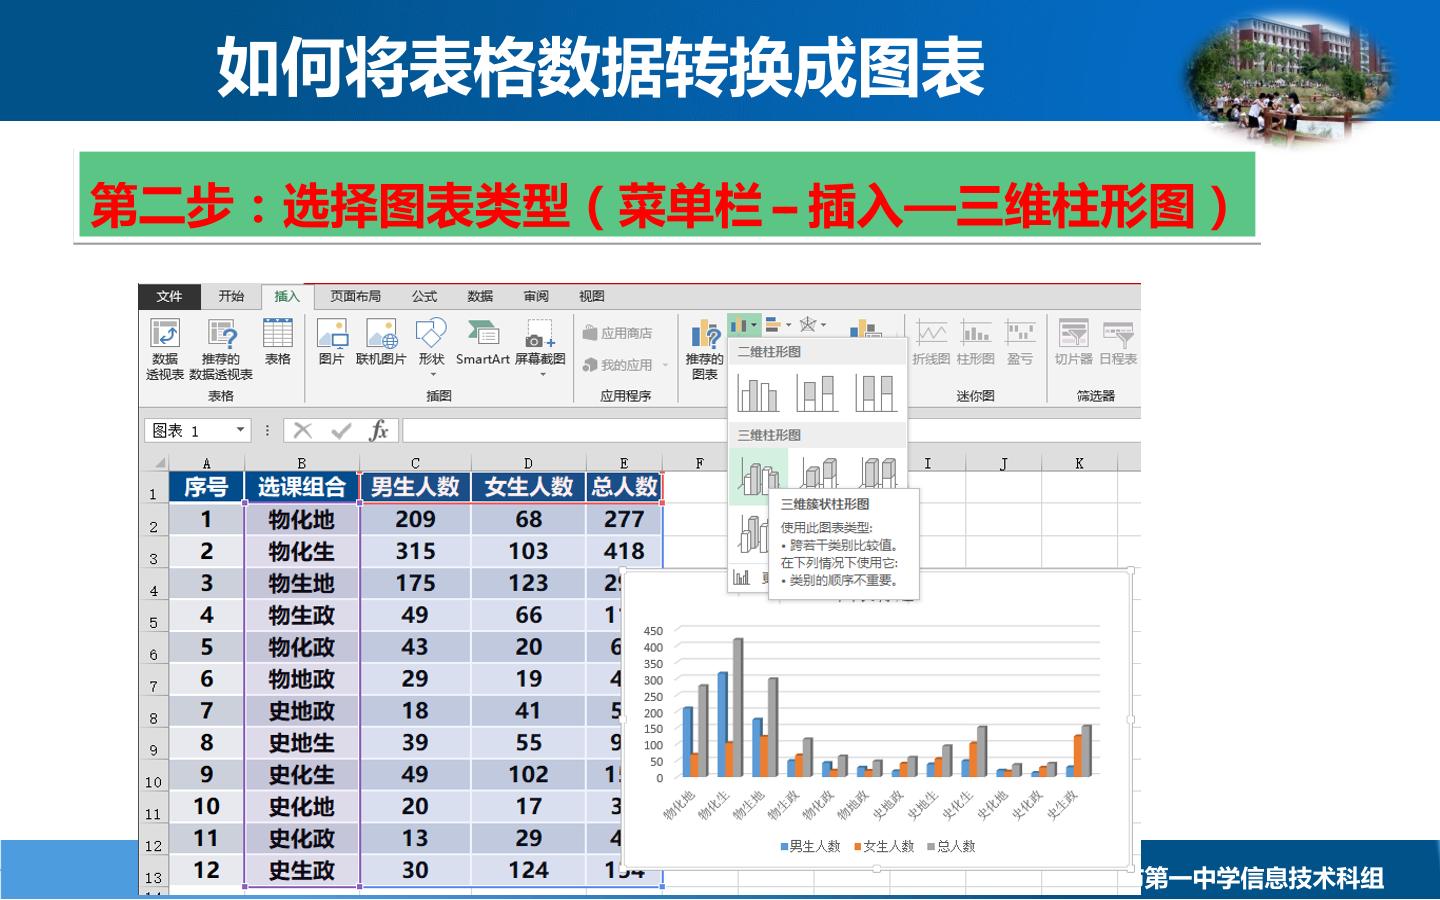Click the 推荐的数据透视表 icon
This screenshot has width=1440, height=900.
coord(221,348)
